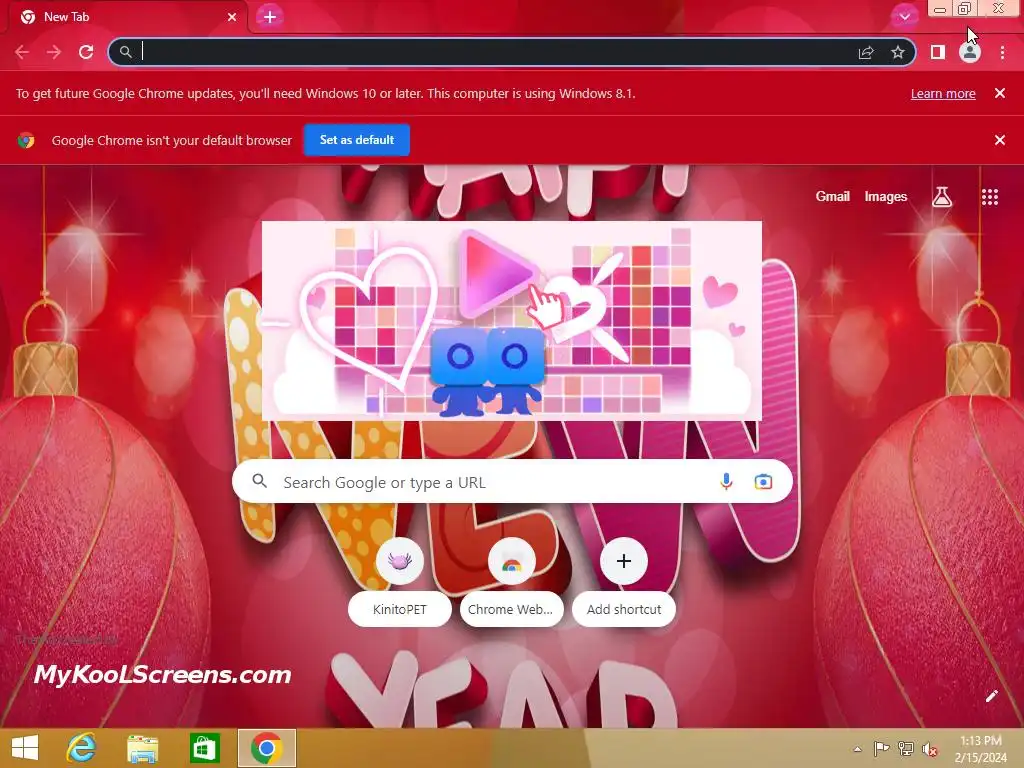Open the Action Center flag icon
1024x768 pixels.
881,749
